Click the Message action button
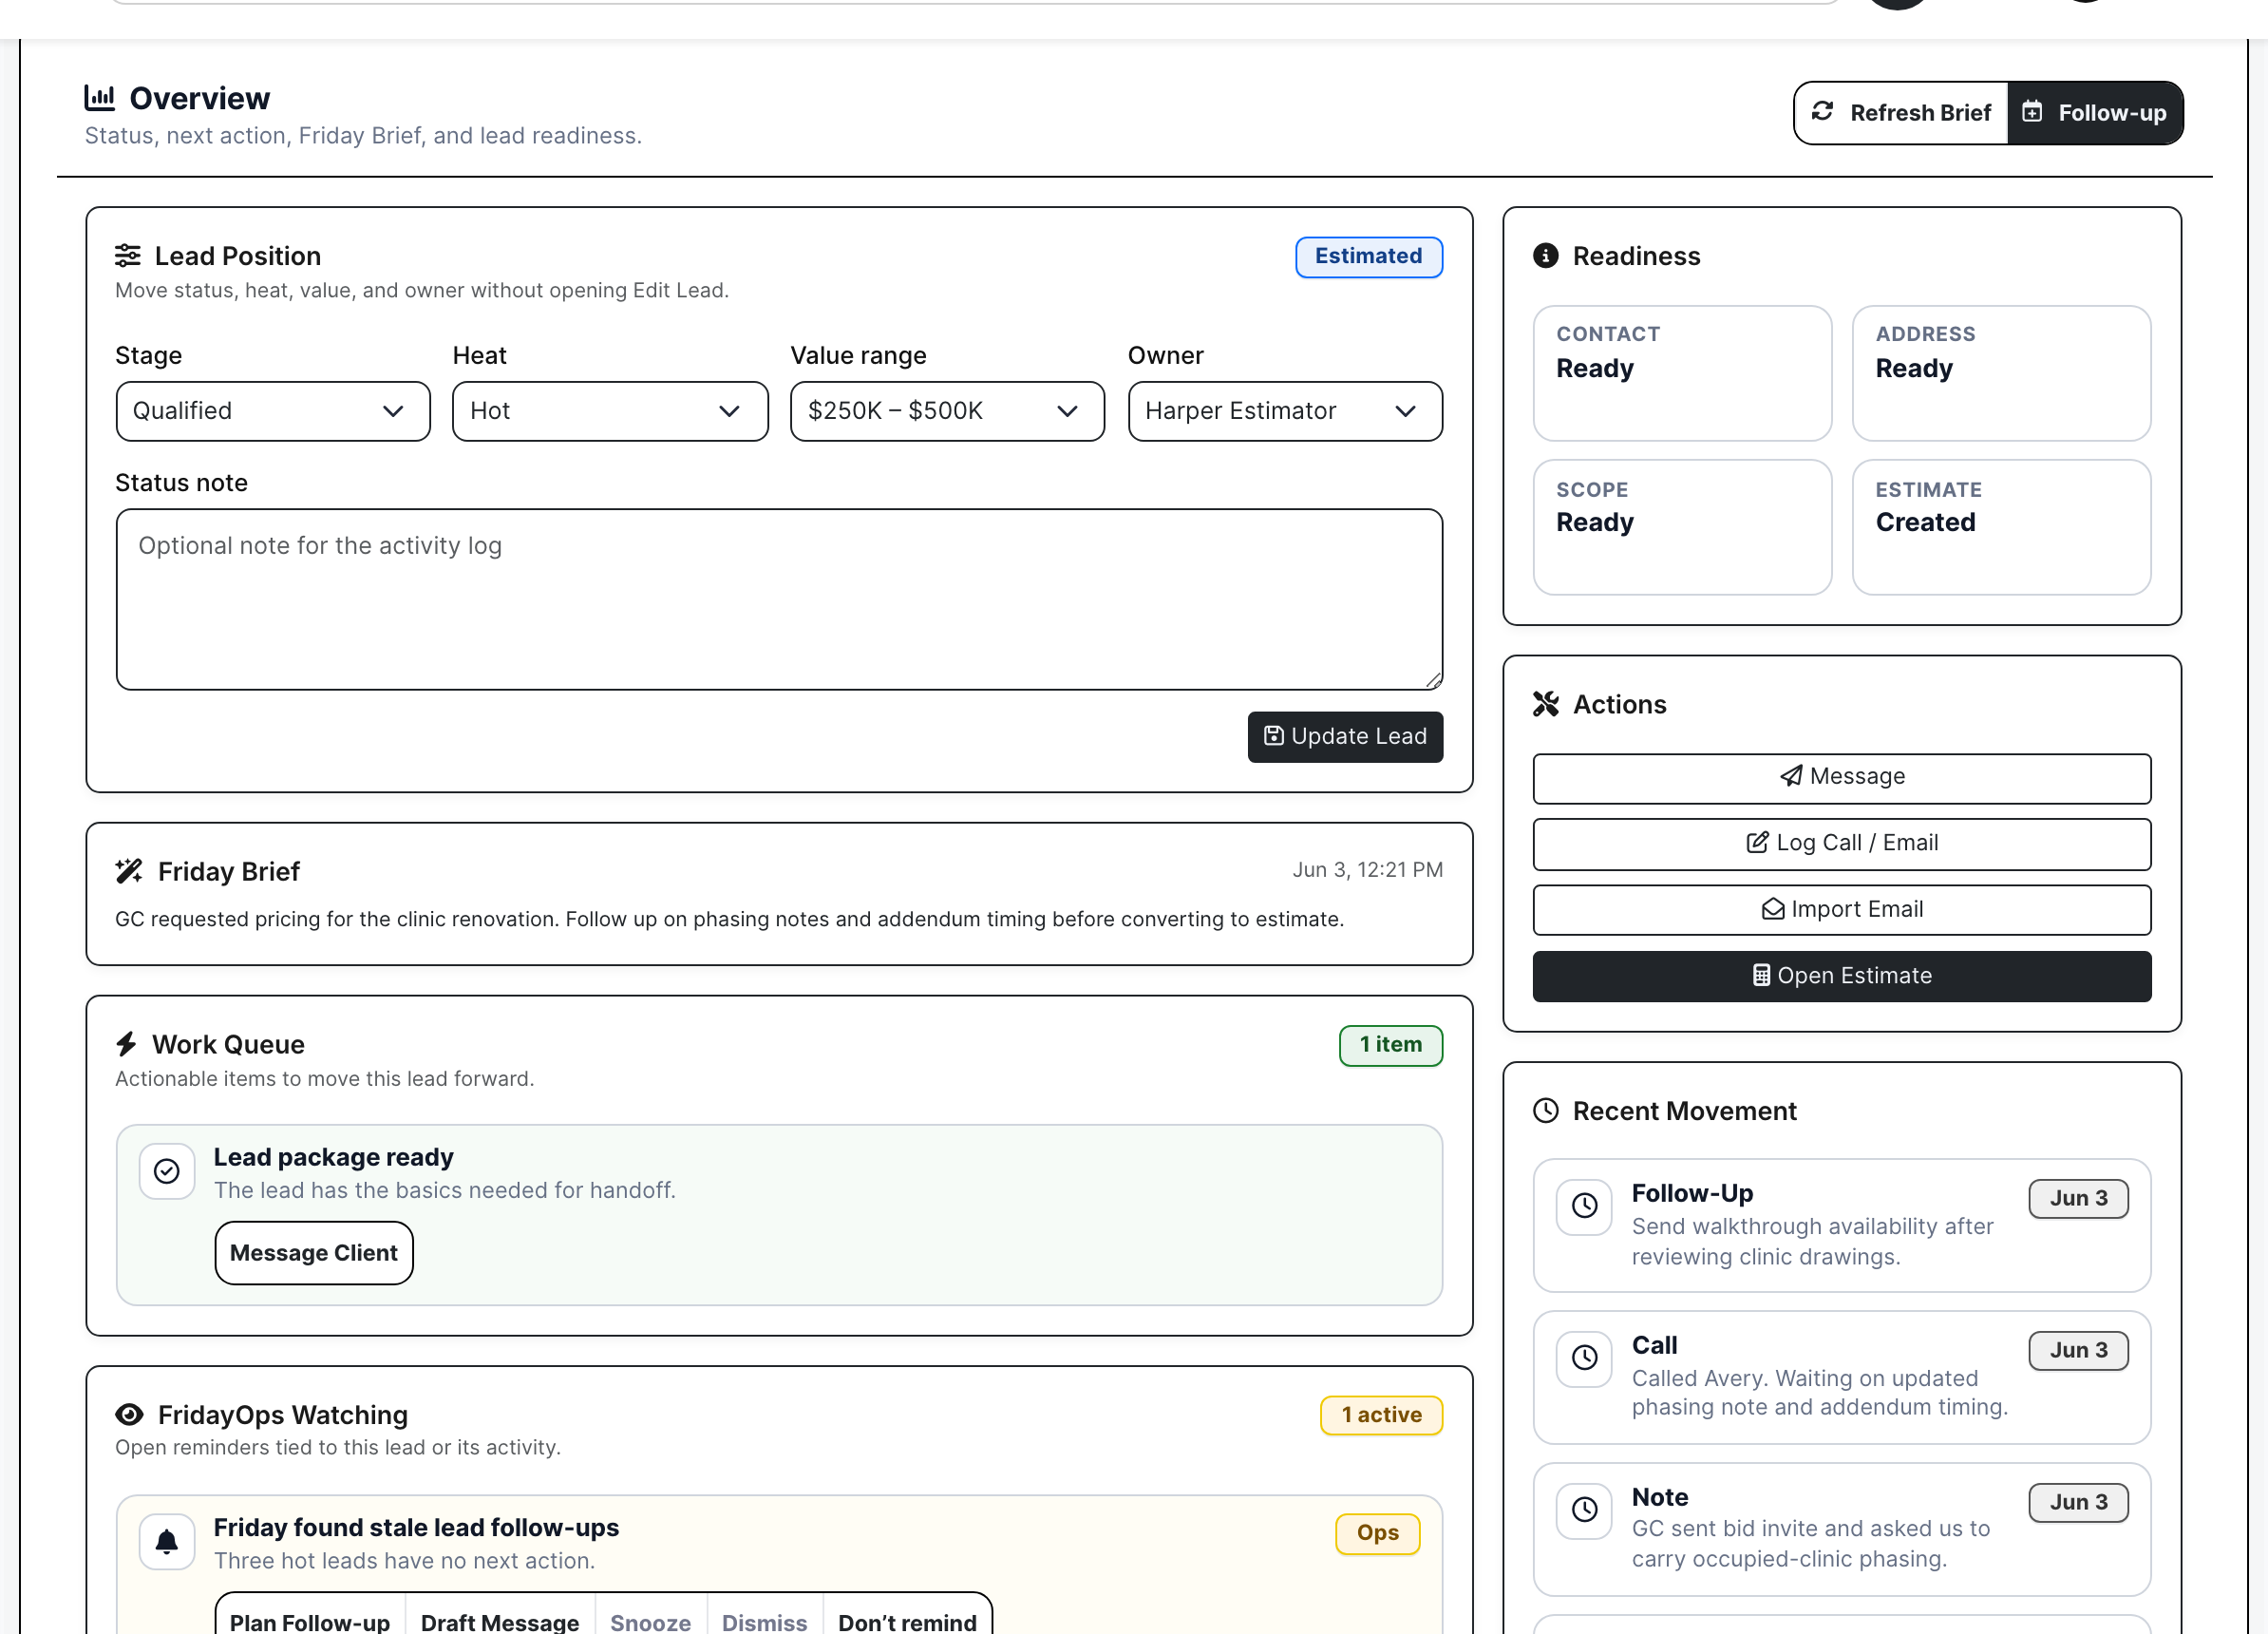Viewport: 2268px width, 1634px height. pos(1841,777)
